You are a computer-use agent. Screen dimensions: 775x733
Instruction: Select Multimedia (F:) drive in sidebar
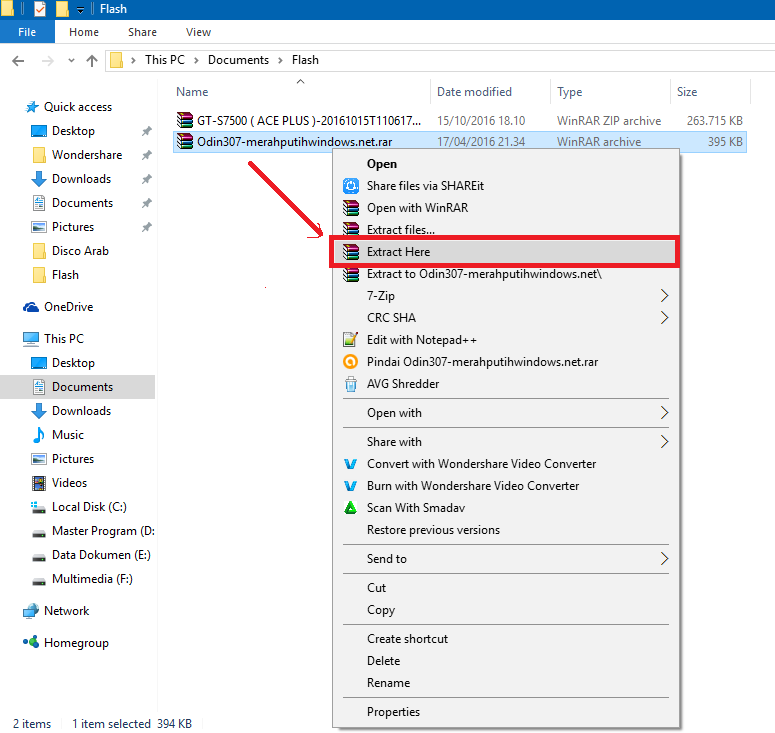[x=92, y=579]
